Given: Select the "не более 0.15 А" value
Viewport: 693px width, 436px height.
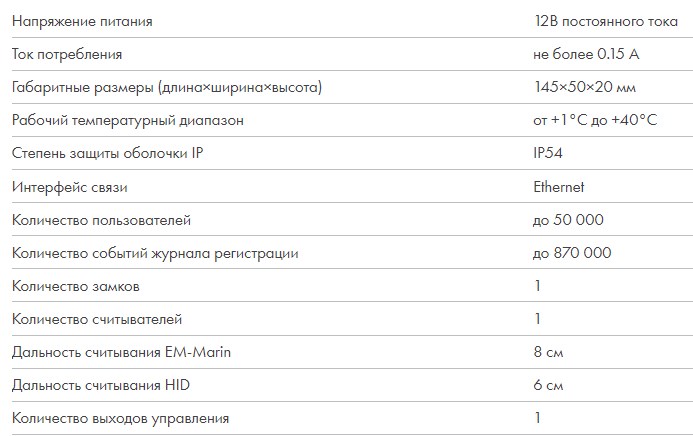Looking at the screenshot, I should point(586,54).
